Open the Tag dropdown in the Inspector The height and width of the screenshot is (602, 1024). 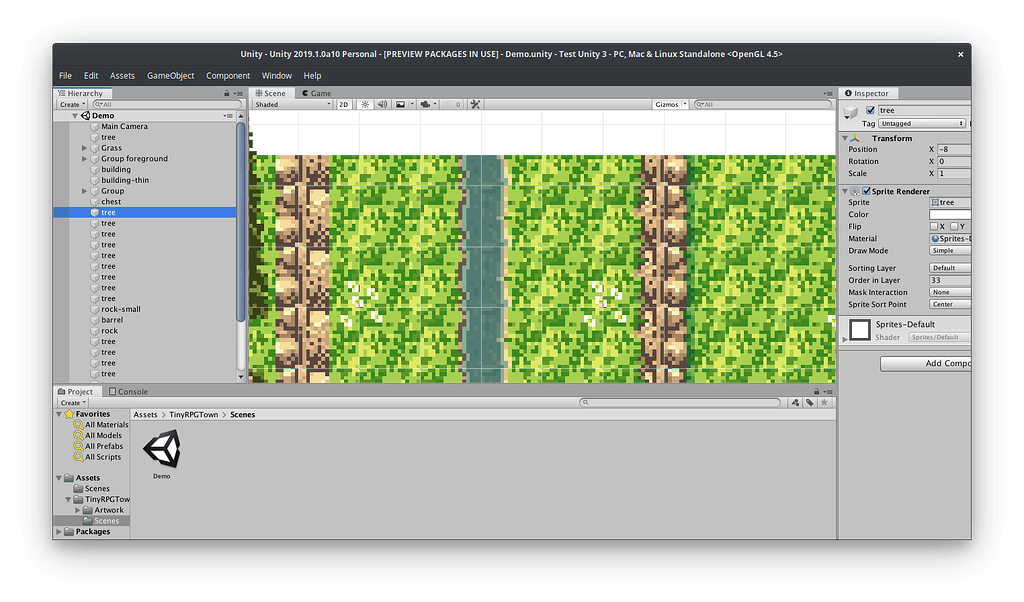click(x=922, y=123)
